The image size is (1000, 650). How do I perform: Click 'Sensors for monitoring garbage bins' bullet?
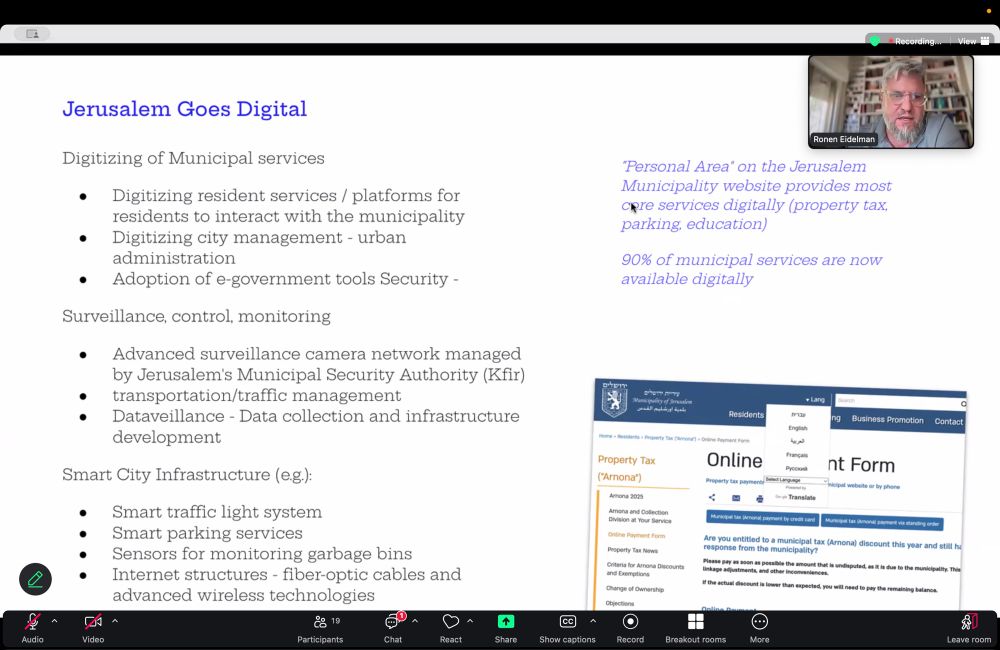[x=262, y=553]
